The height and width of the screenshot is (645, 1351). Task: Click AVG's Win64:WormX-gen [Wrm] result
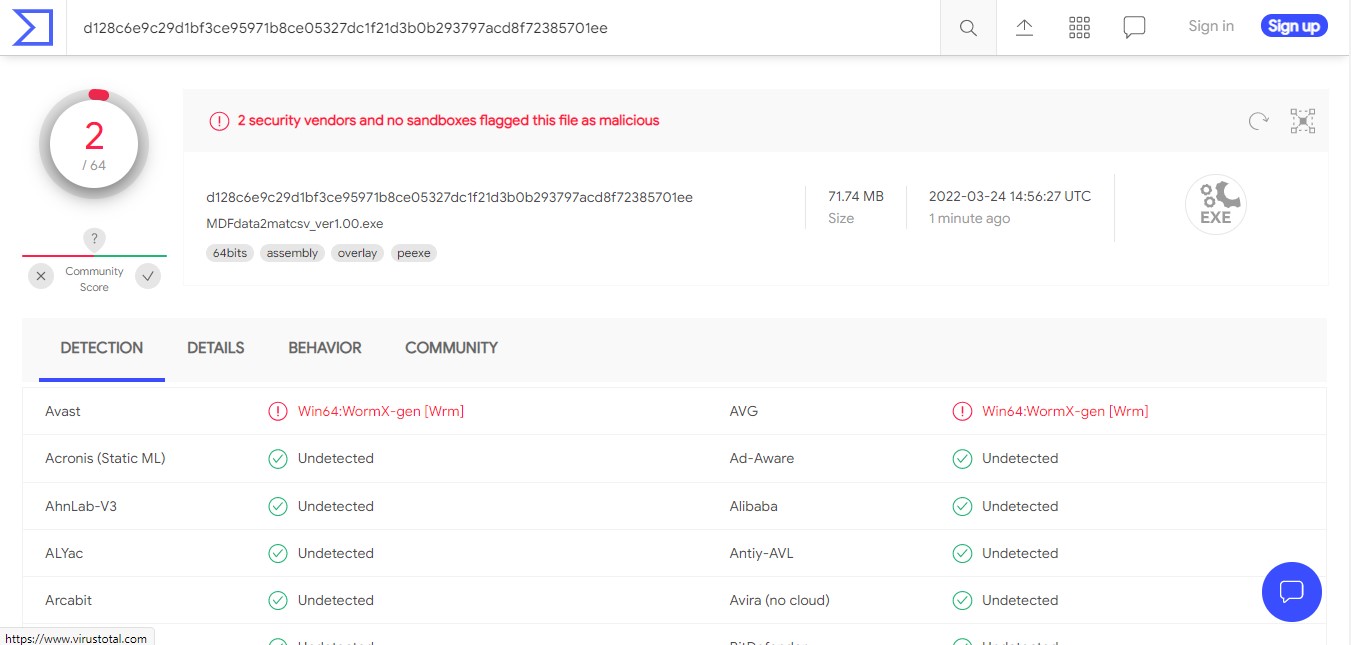point(1065,411)
